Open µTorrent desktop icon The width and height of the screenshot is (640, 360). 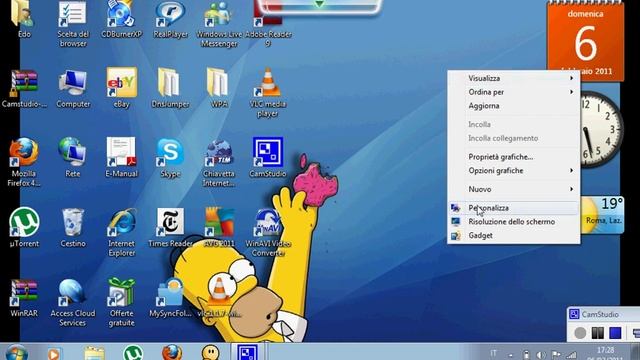[24, 228]
